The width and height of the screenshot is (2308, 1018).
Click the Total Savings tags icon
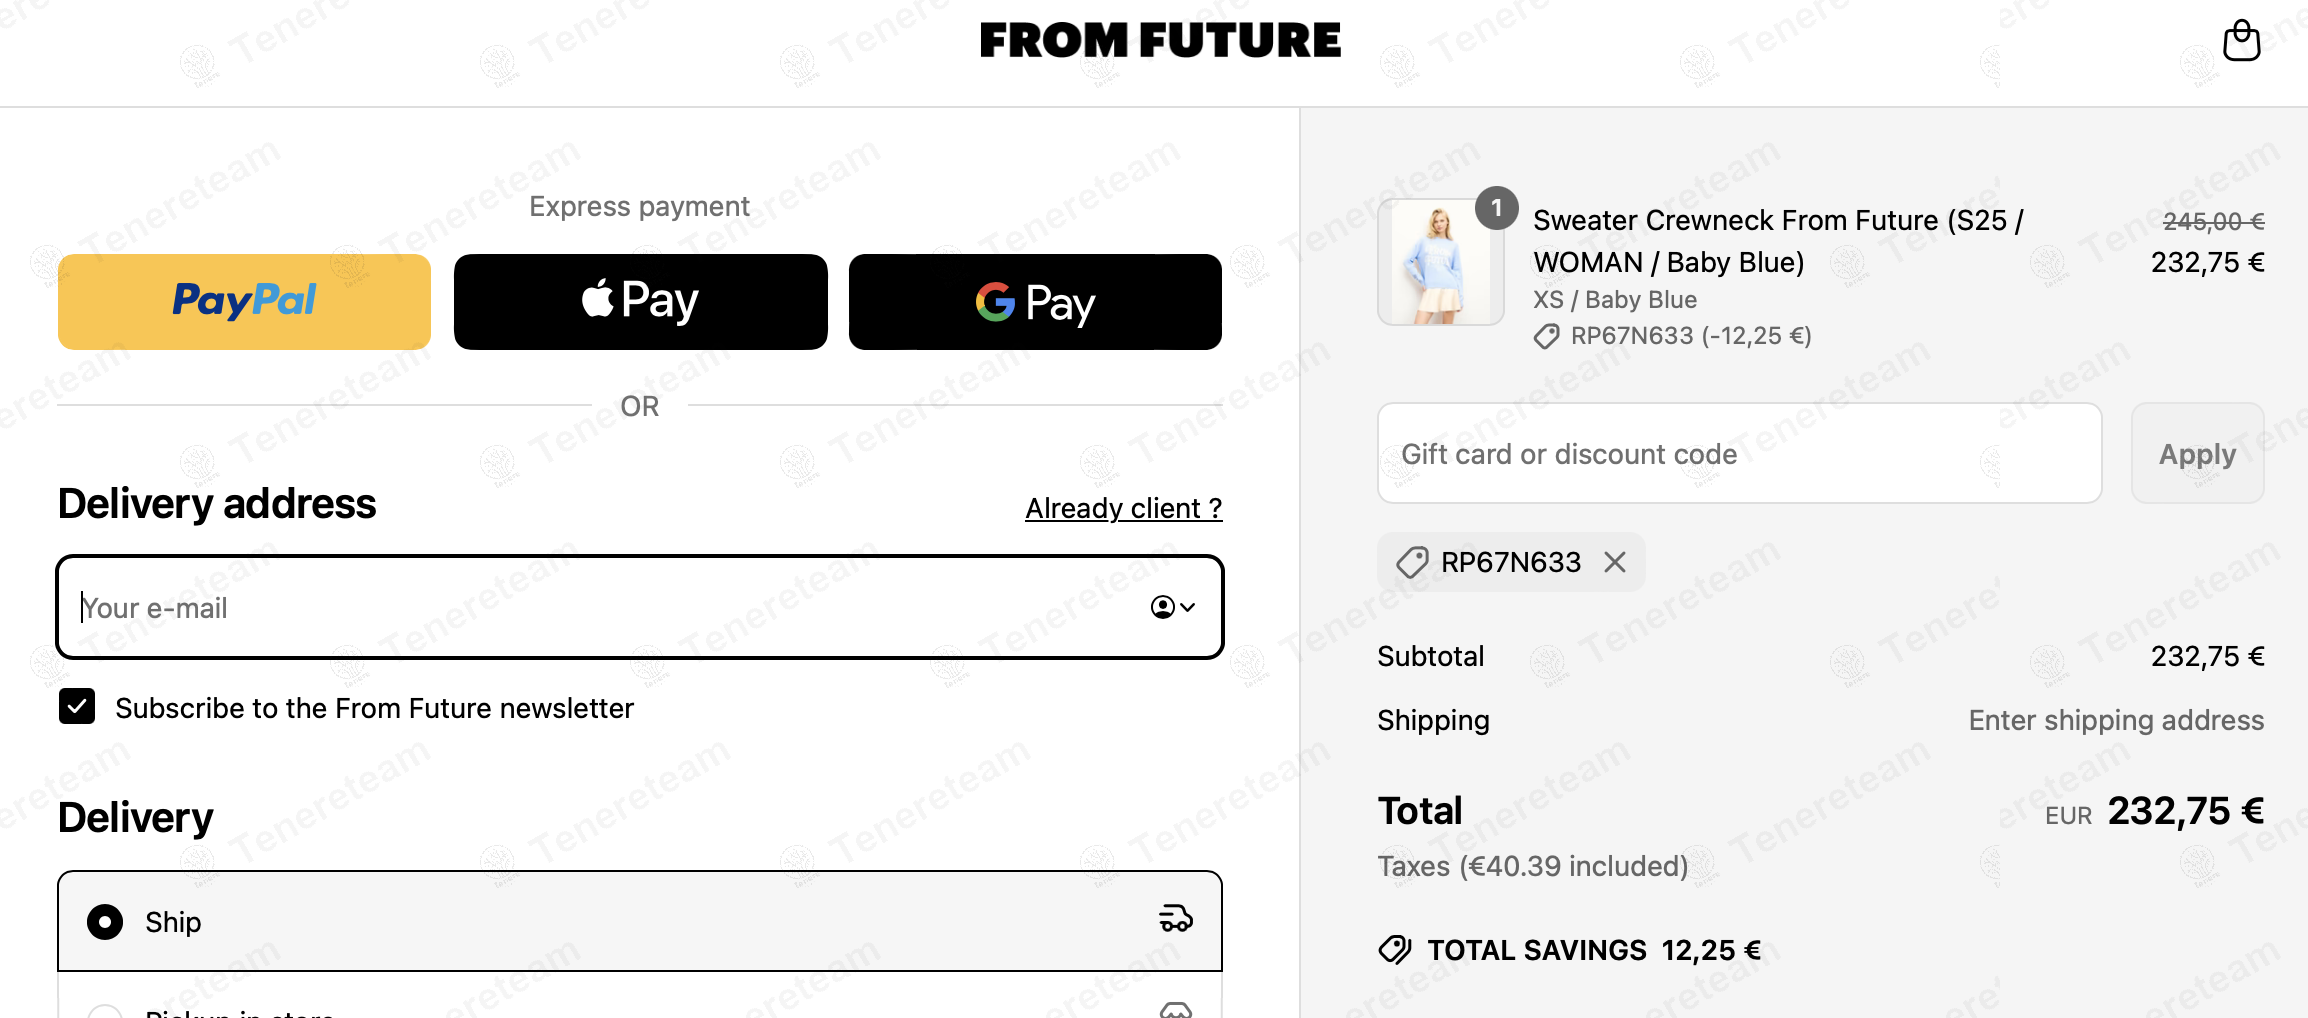pyautogui.click(x=1395, y=949)
